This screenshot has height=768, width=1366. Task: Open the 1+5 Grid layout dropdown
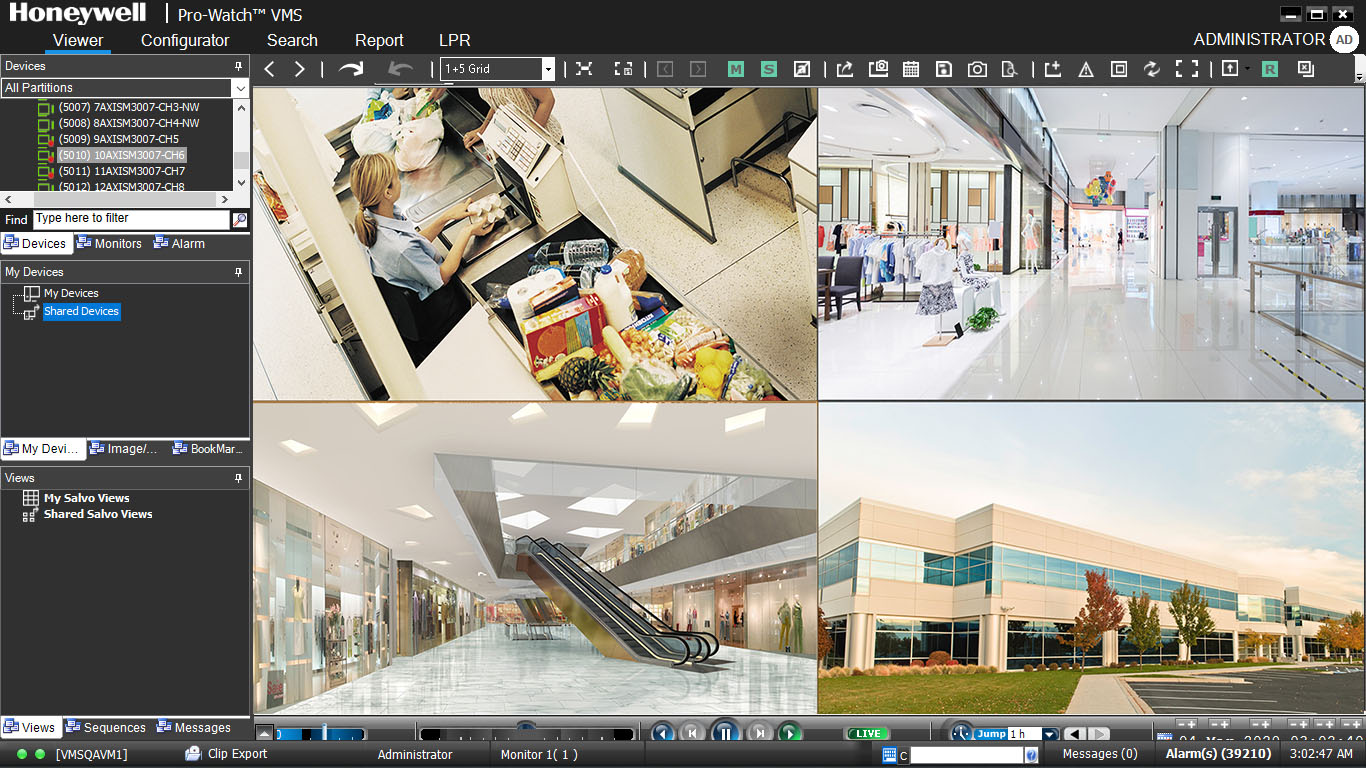(548, 69)
